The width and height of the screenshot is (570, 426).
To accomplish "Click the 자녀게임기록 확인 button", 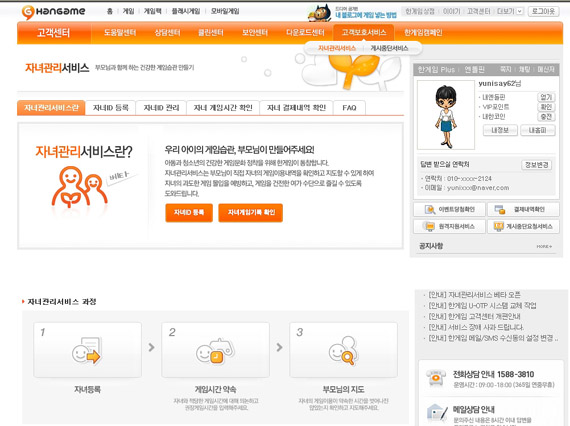I will pos(250,212).
